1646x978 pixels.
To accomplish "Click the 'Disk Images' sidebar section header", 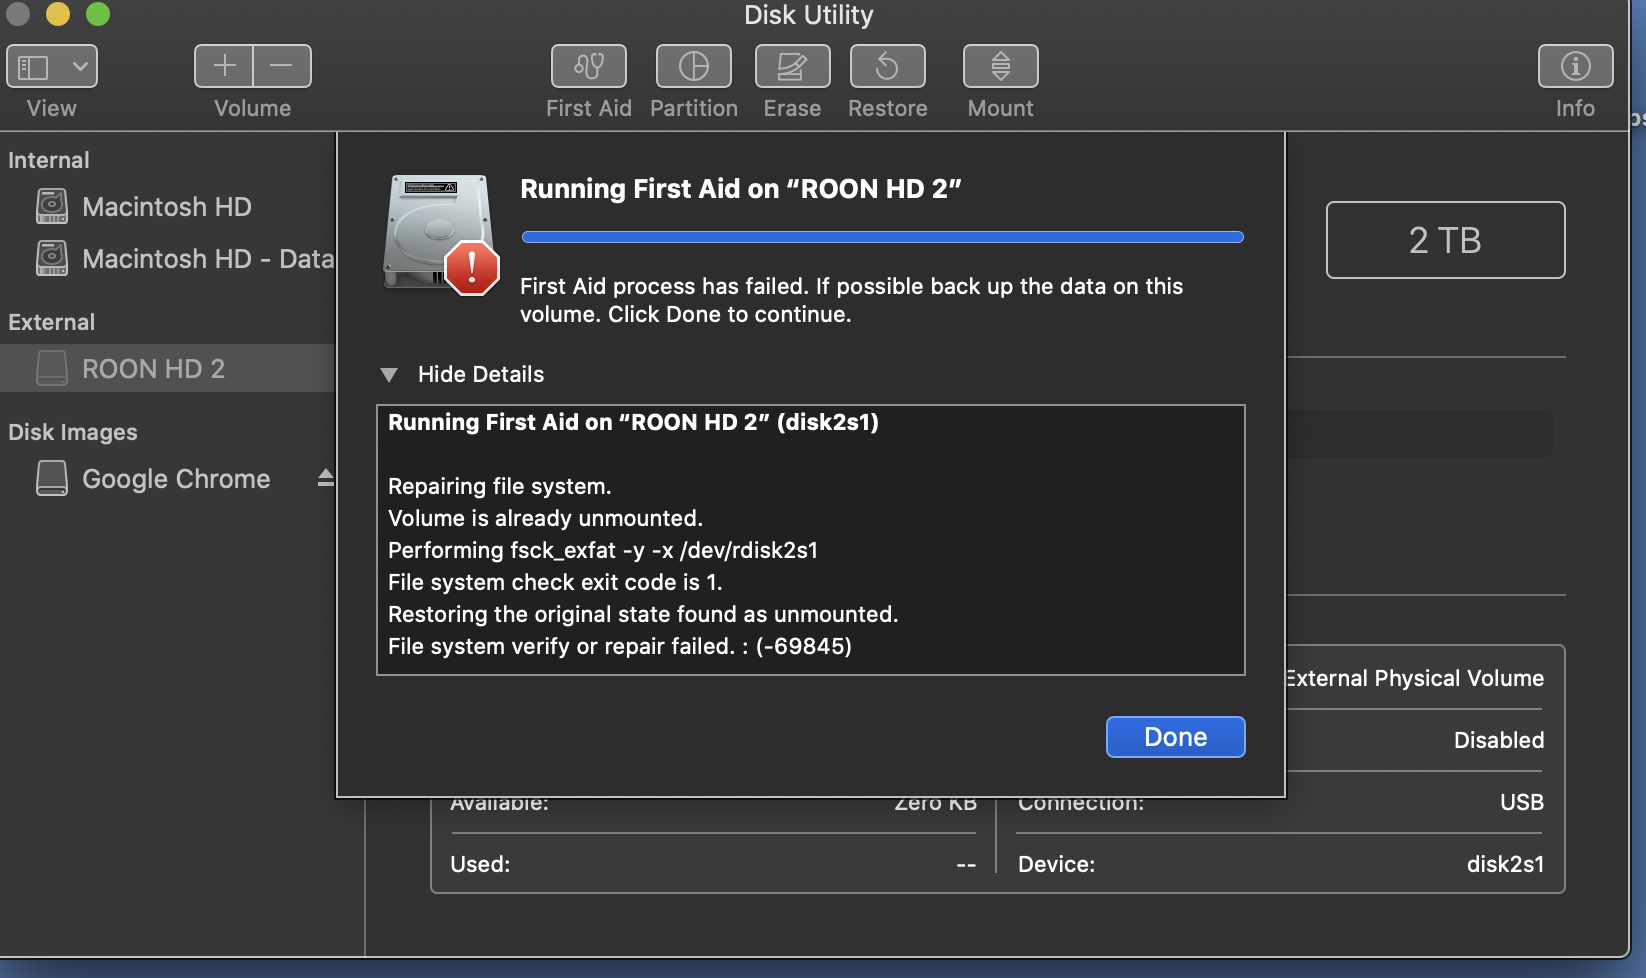I will coord(73,432).
